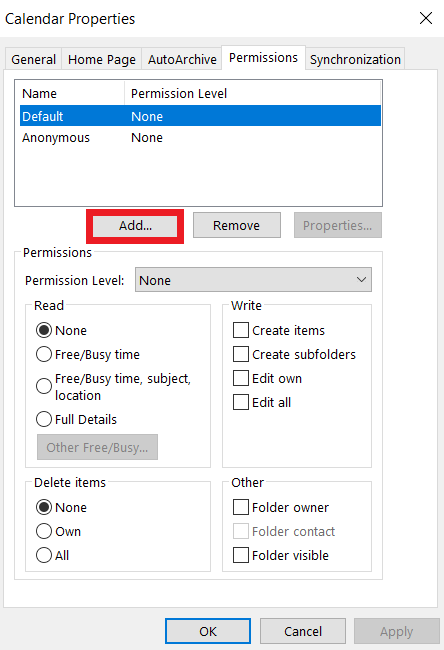
Task: Open the Home Page tab
Action: point(102,59)
